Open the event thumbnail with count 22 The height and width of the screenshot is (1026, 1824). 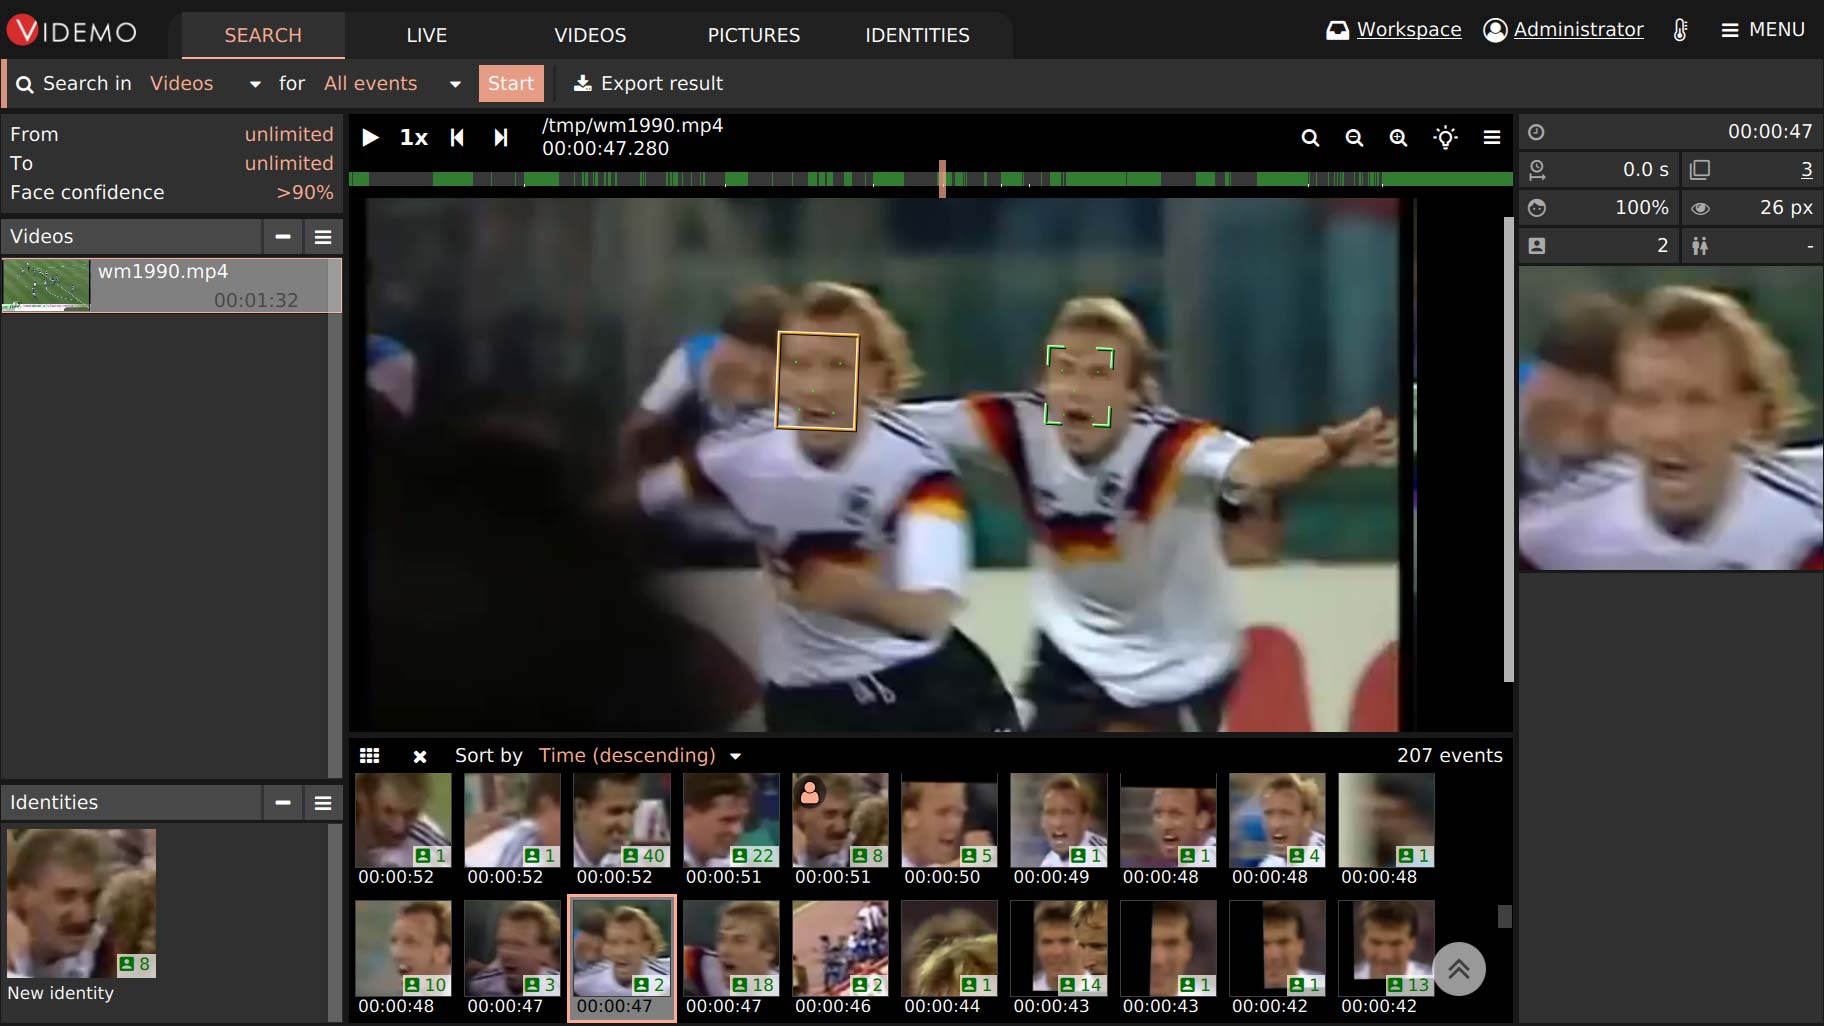731,820
